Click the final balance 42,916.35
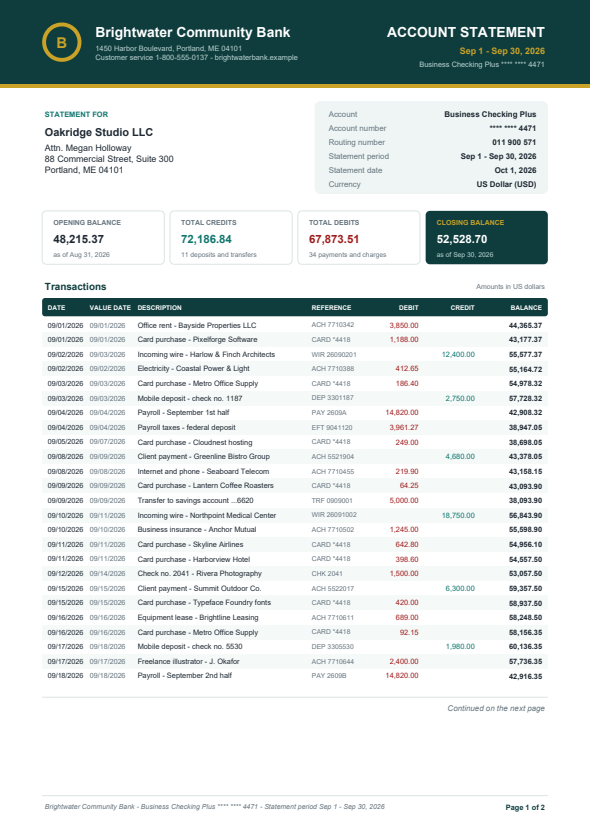Image resolution: width=590 pixels, height=835 pixels. [x=525, y=677]
